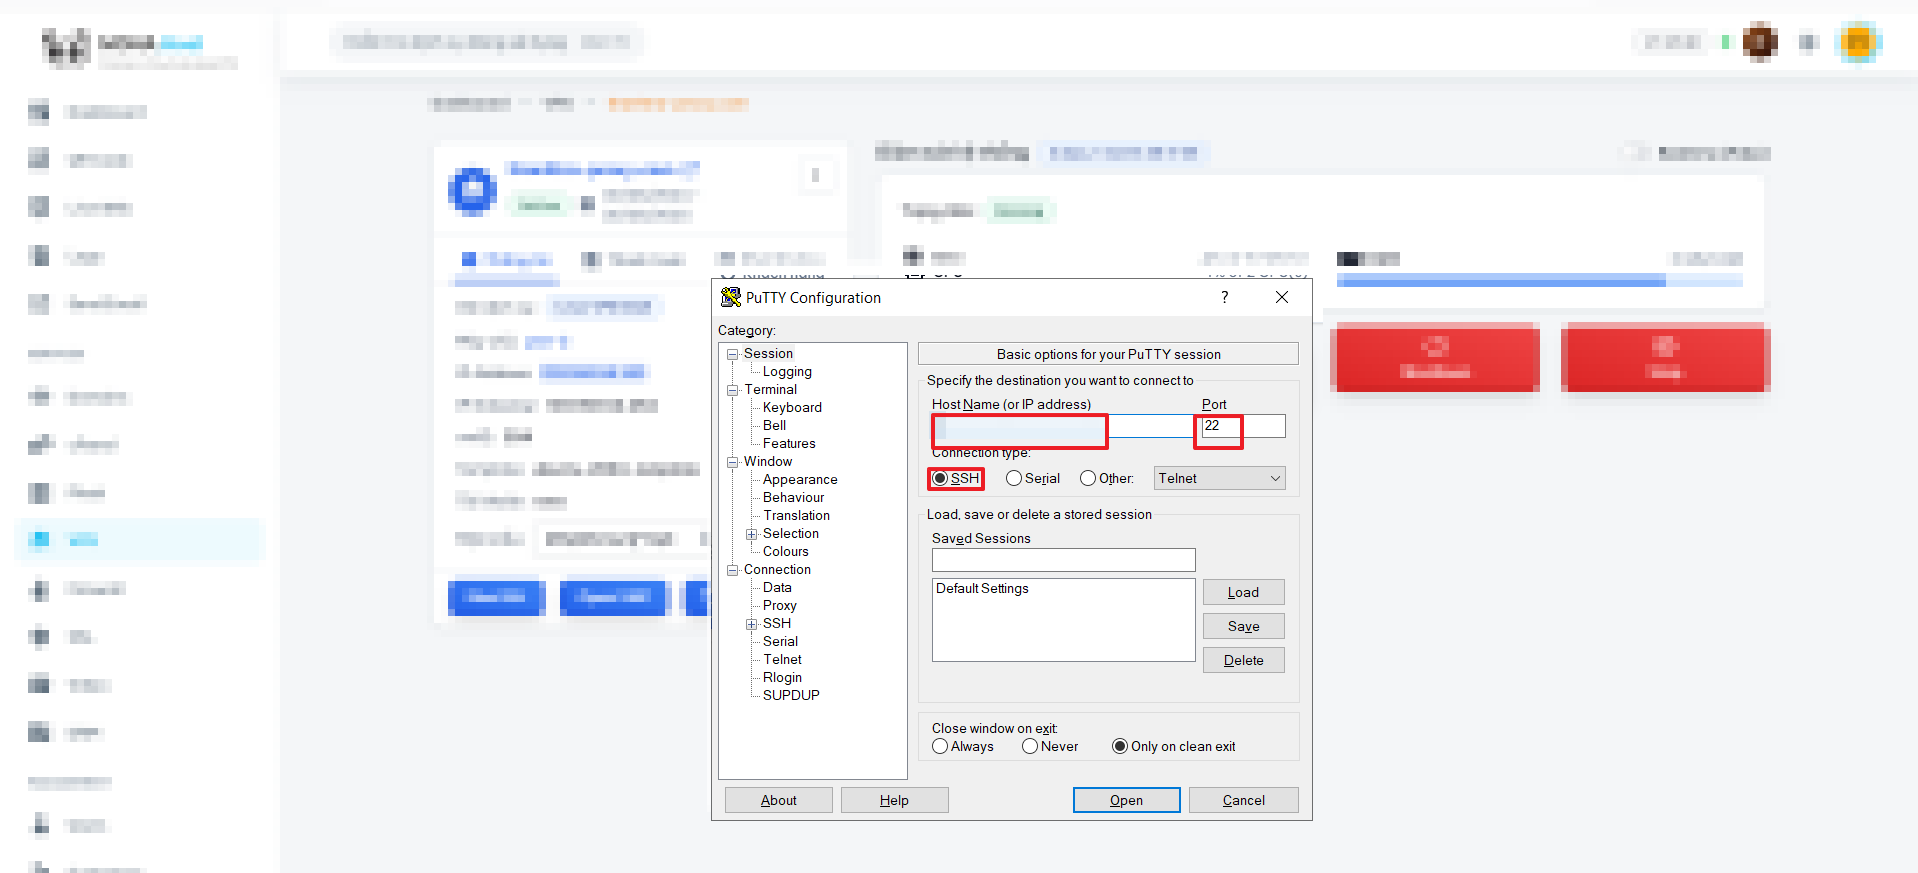Focus the Port number field

[x=1243, y=427]
